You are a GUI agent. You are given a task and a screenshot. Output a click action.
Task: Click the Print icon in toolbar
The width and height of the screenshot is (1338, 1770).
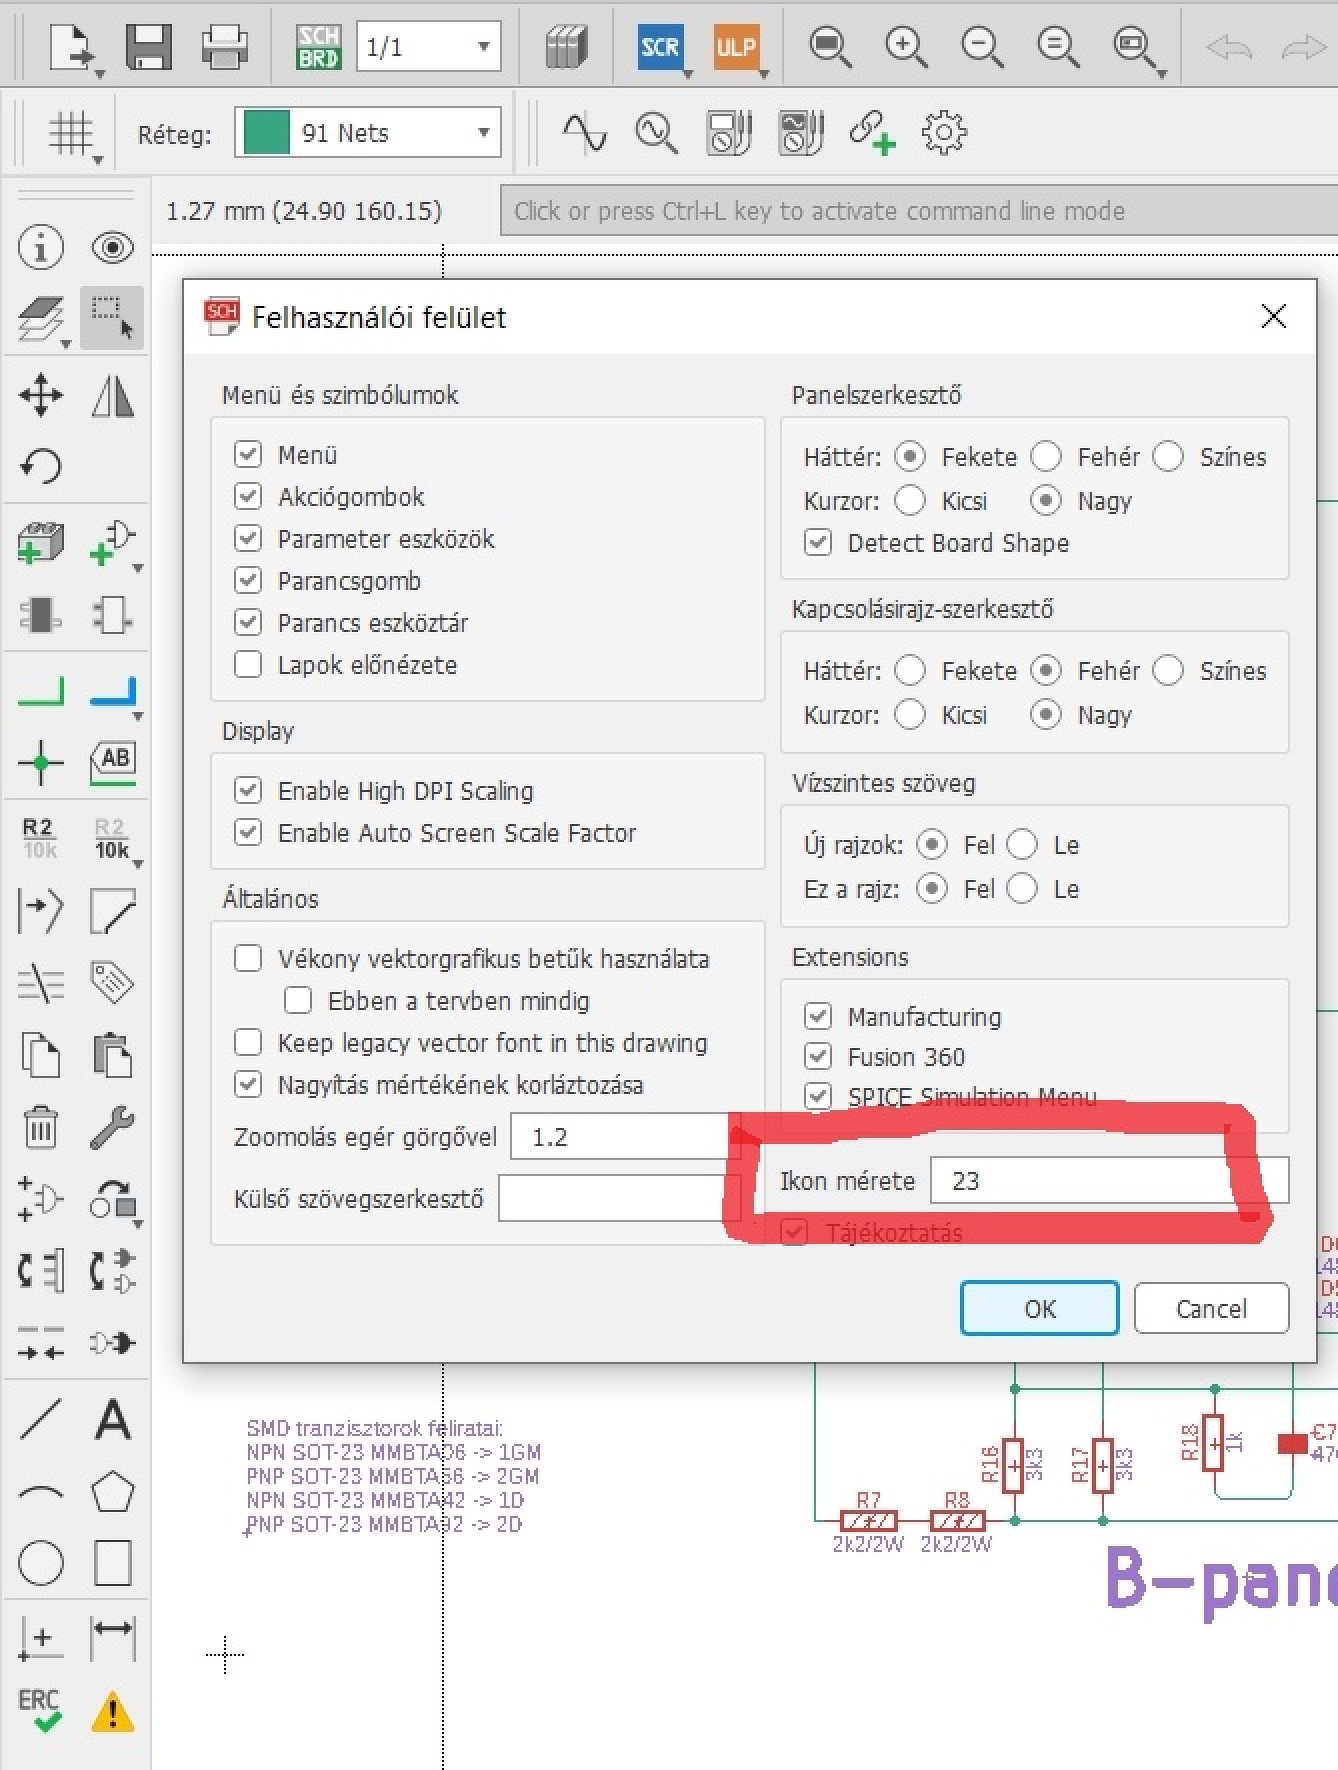[224, 46]
